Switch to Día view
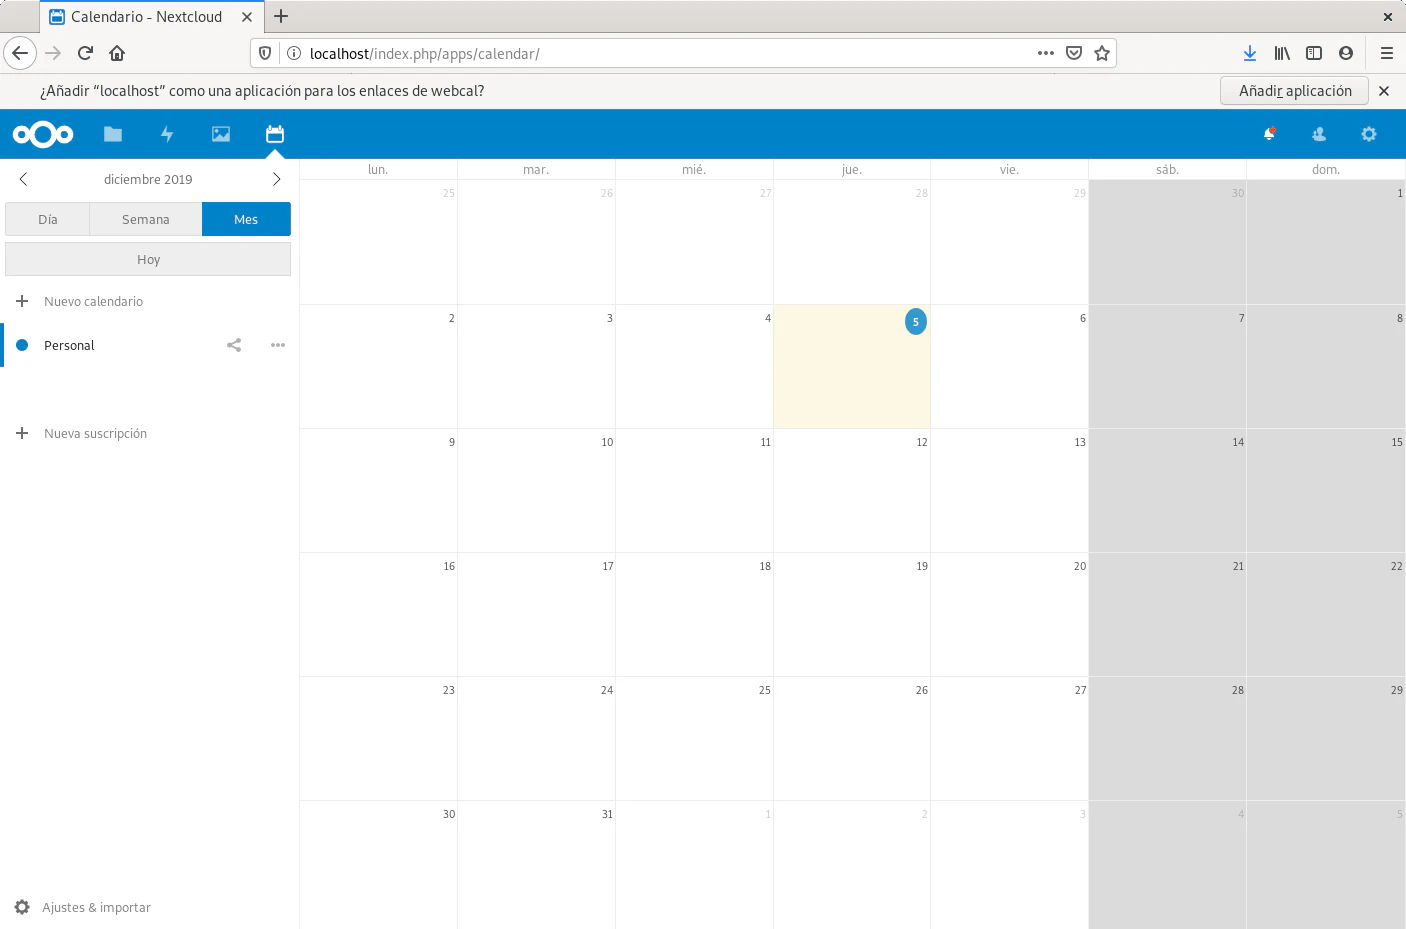Image resolution: width=1406 pixels, height=929 pixels. click(48, 219)
